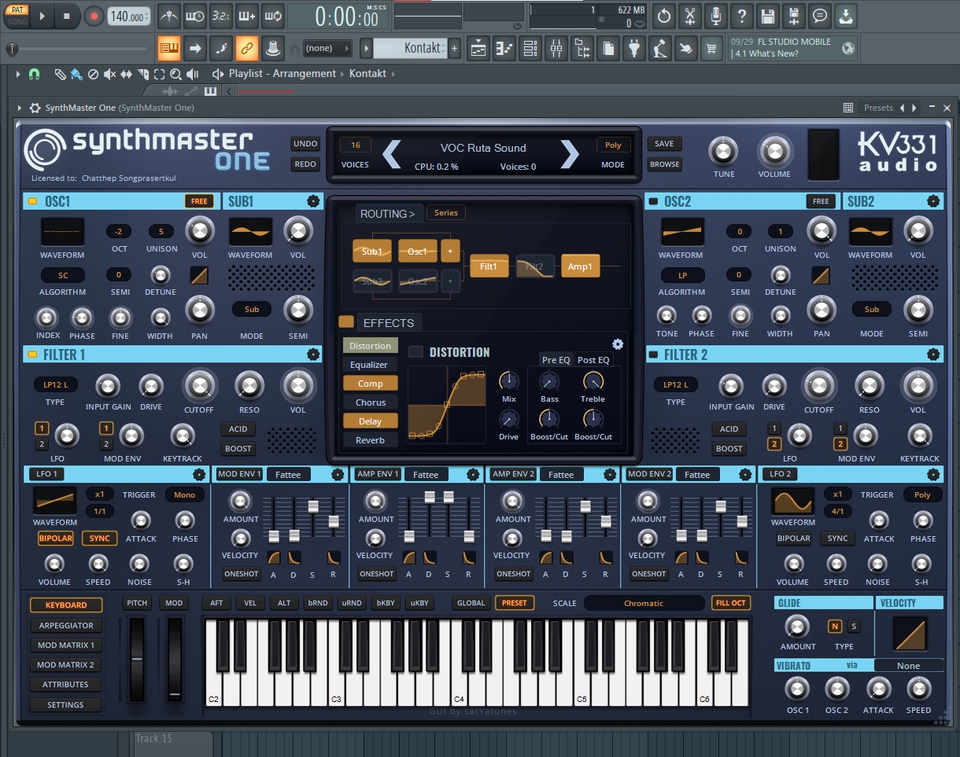Open AMP ENV 1 Fattee preset selector
This screenshot has height=757, width=960.
[x=426, y=475]
